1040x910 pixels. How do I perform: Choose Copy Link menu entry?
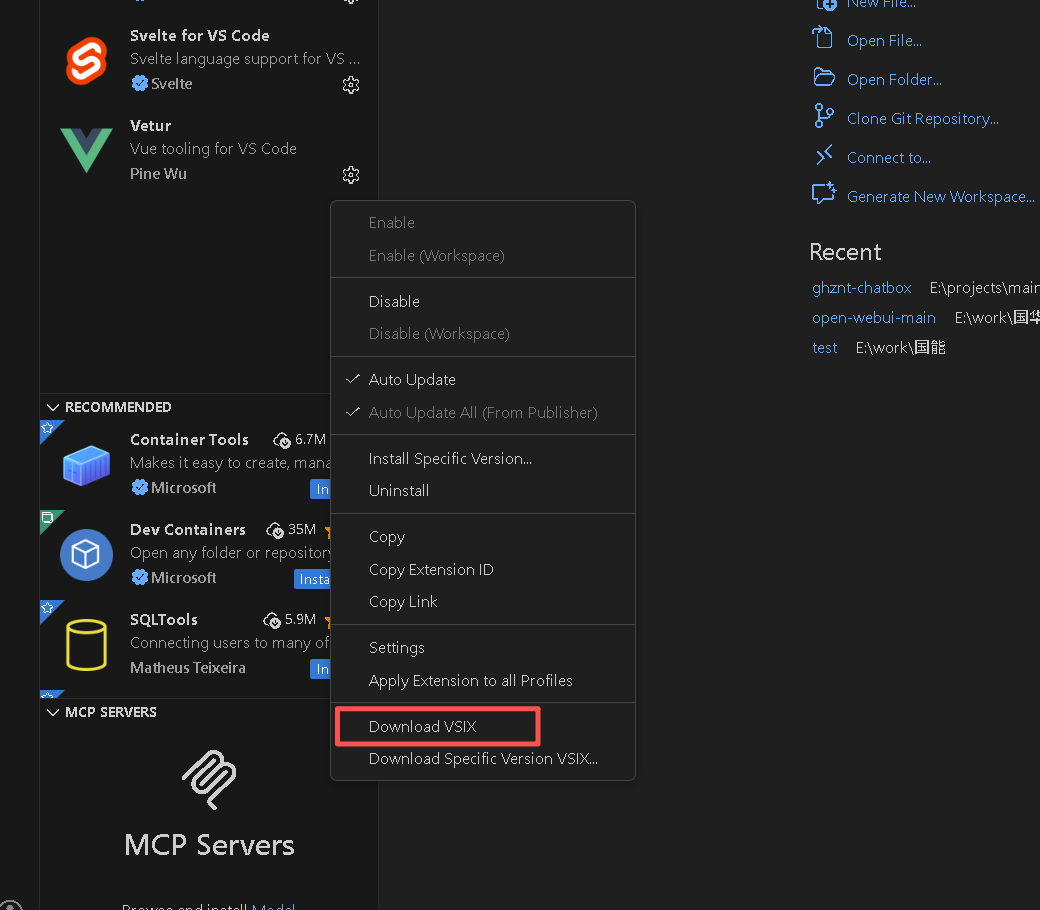tap(483, 602)
